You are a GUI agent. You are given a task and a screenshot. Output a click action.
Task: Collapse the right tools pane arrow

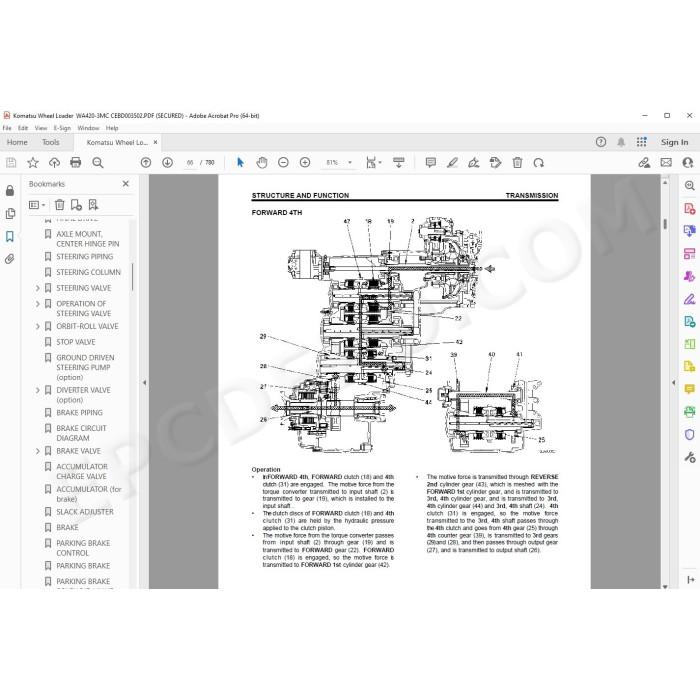coord(674,383)
